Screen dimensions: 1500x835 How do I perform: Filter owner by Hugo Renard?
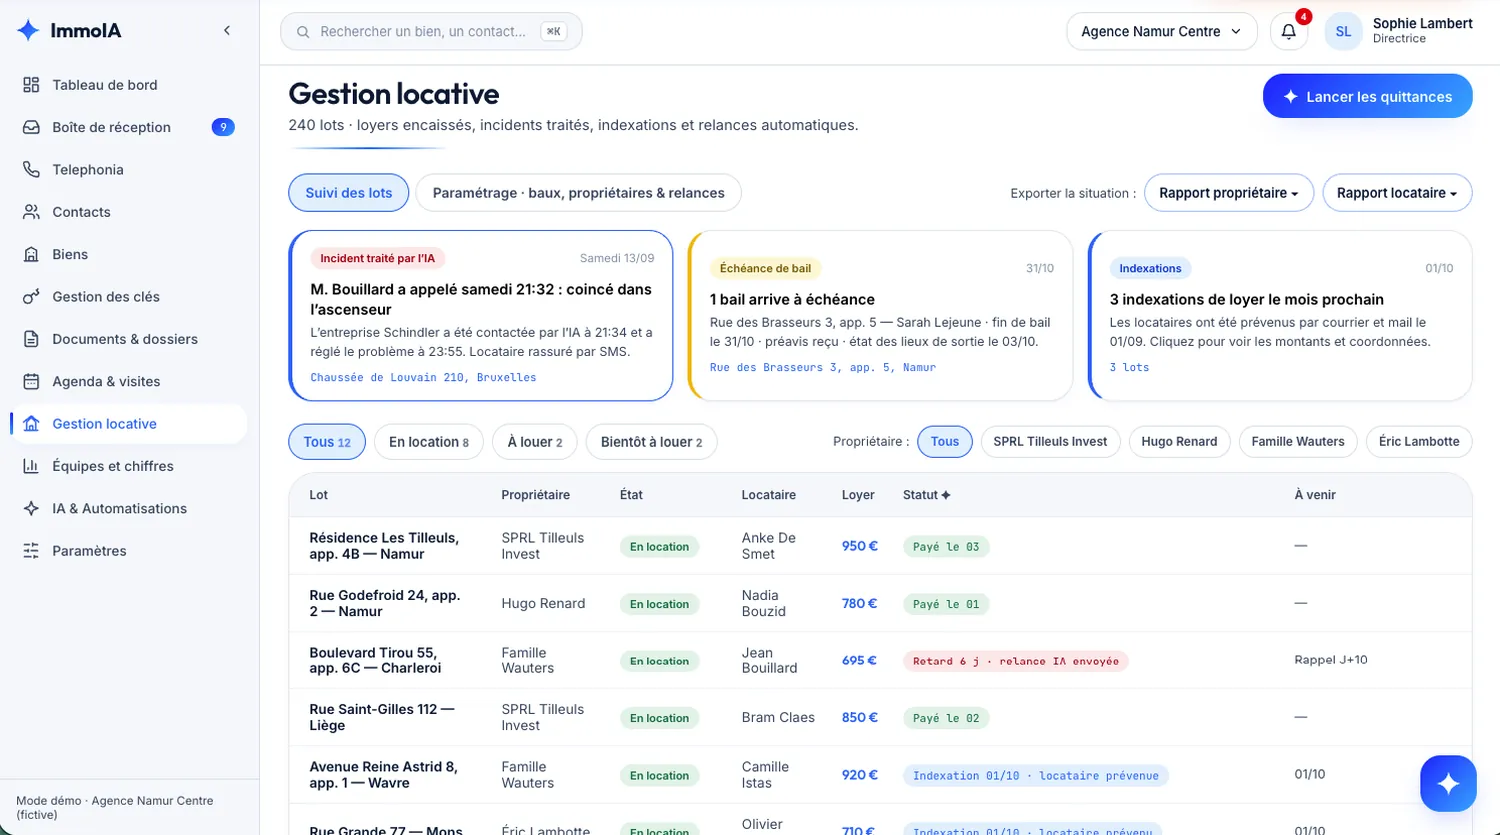[x=1179, y=441]
